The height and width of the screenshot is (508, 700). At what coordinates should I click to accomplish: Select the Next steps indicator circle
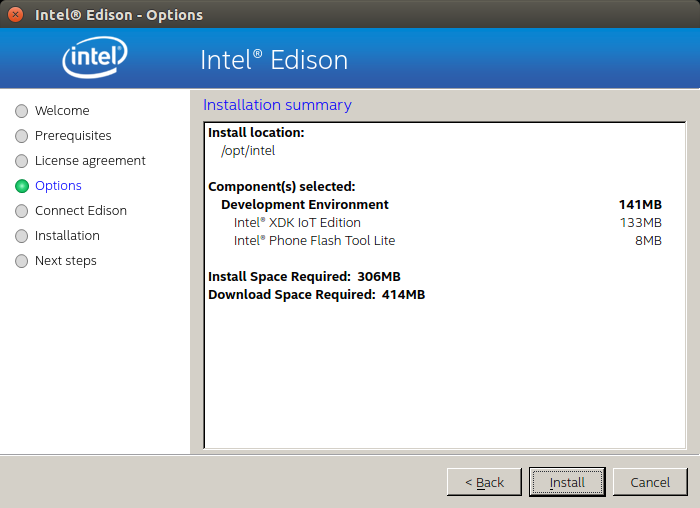pyautogui.click(x=21, y=261)
